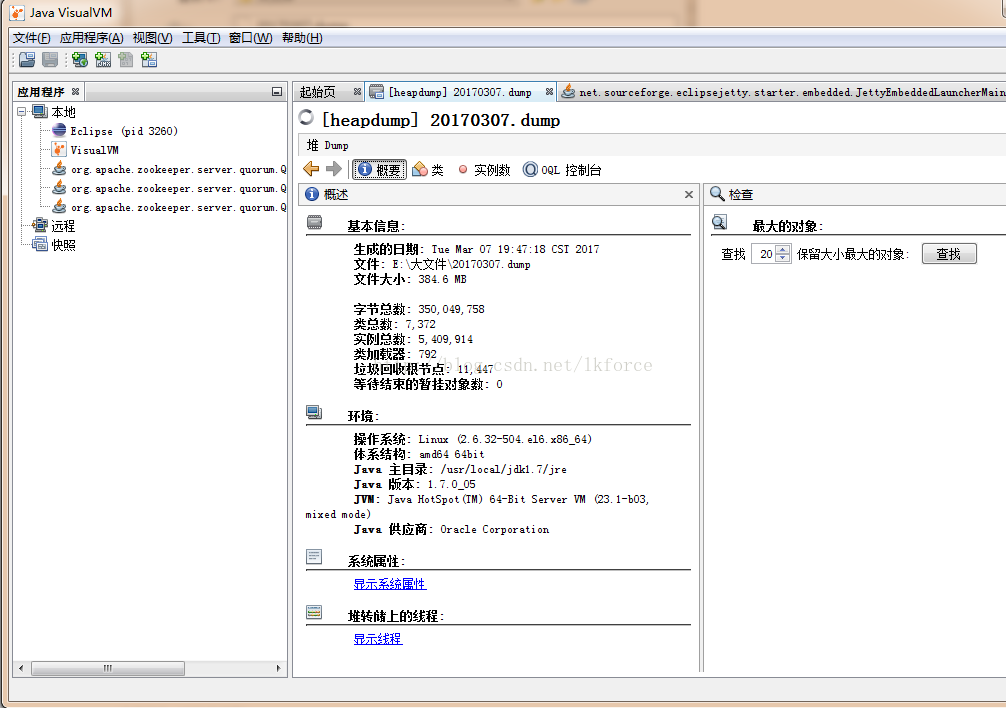1006x708 pixels.
Task: Close the 概述 overview section
Action: point(688,194)
